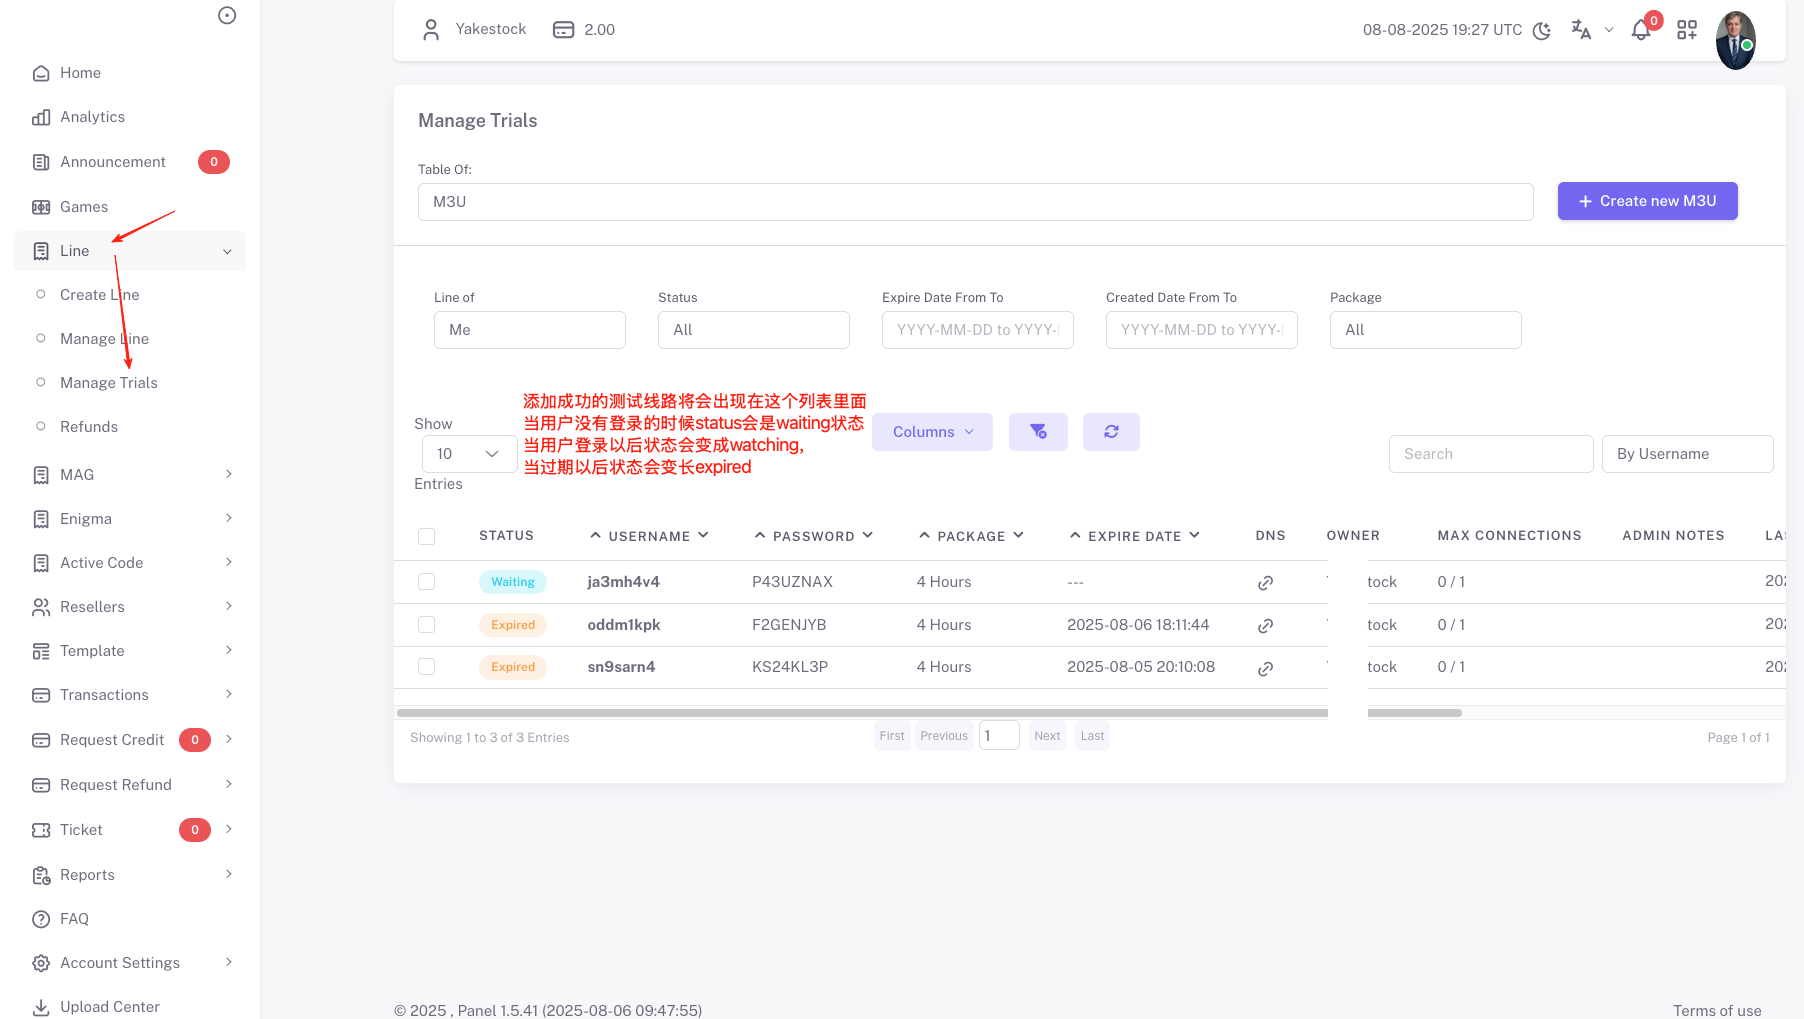The width and height of the screenshot is (1804, 1019).
Task: Open the Terms of use link
Action: coord(1717,1011)
